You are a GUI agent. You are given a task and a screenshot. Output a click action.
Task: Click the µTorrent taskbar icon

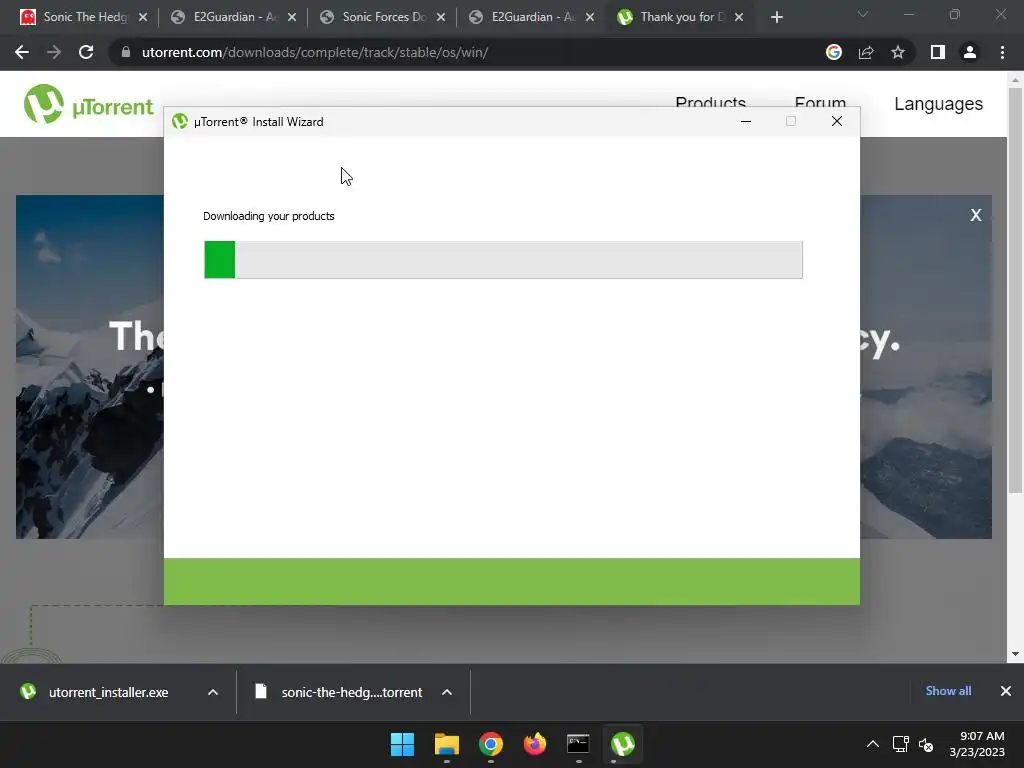click(x=623, y=744)
